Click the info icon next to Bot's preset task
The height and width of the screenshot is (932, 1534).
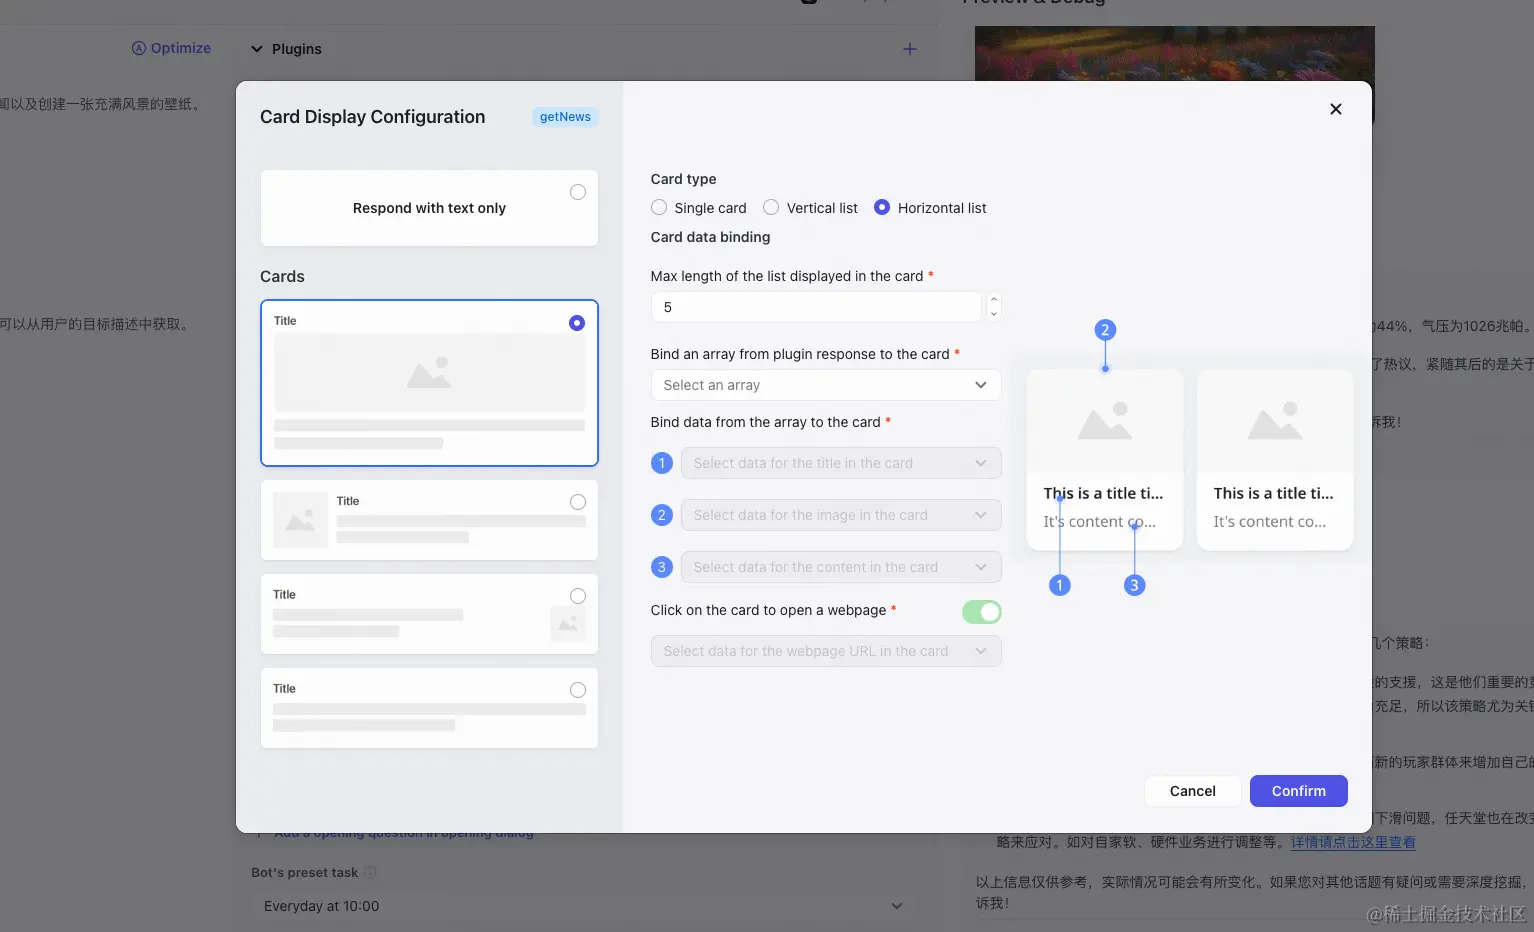(370, 872)
